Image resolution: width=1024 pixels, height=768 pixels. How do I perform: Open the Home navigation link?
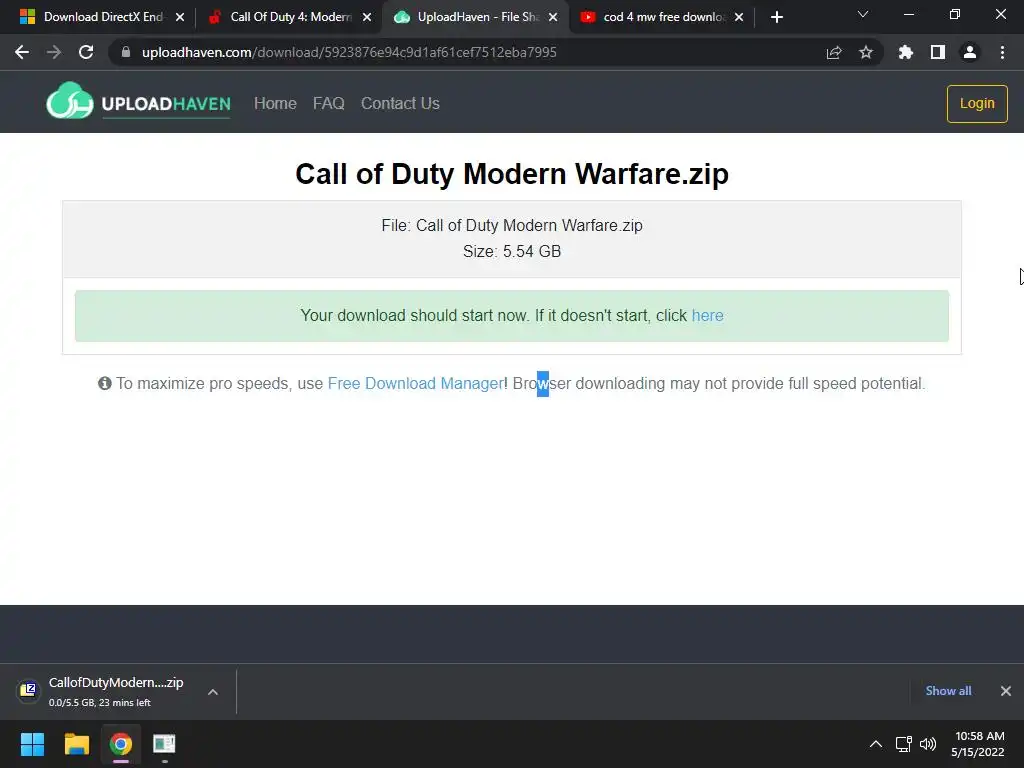(x=275, y=103)
